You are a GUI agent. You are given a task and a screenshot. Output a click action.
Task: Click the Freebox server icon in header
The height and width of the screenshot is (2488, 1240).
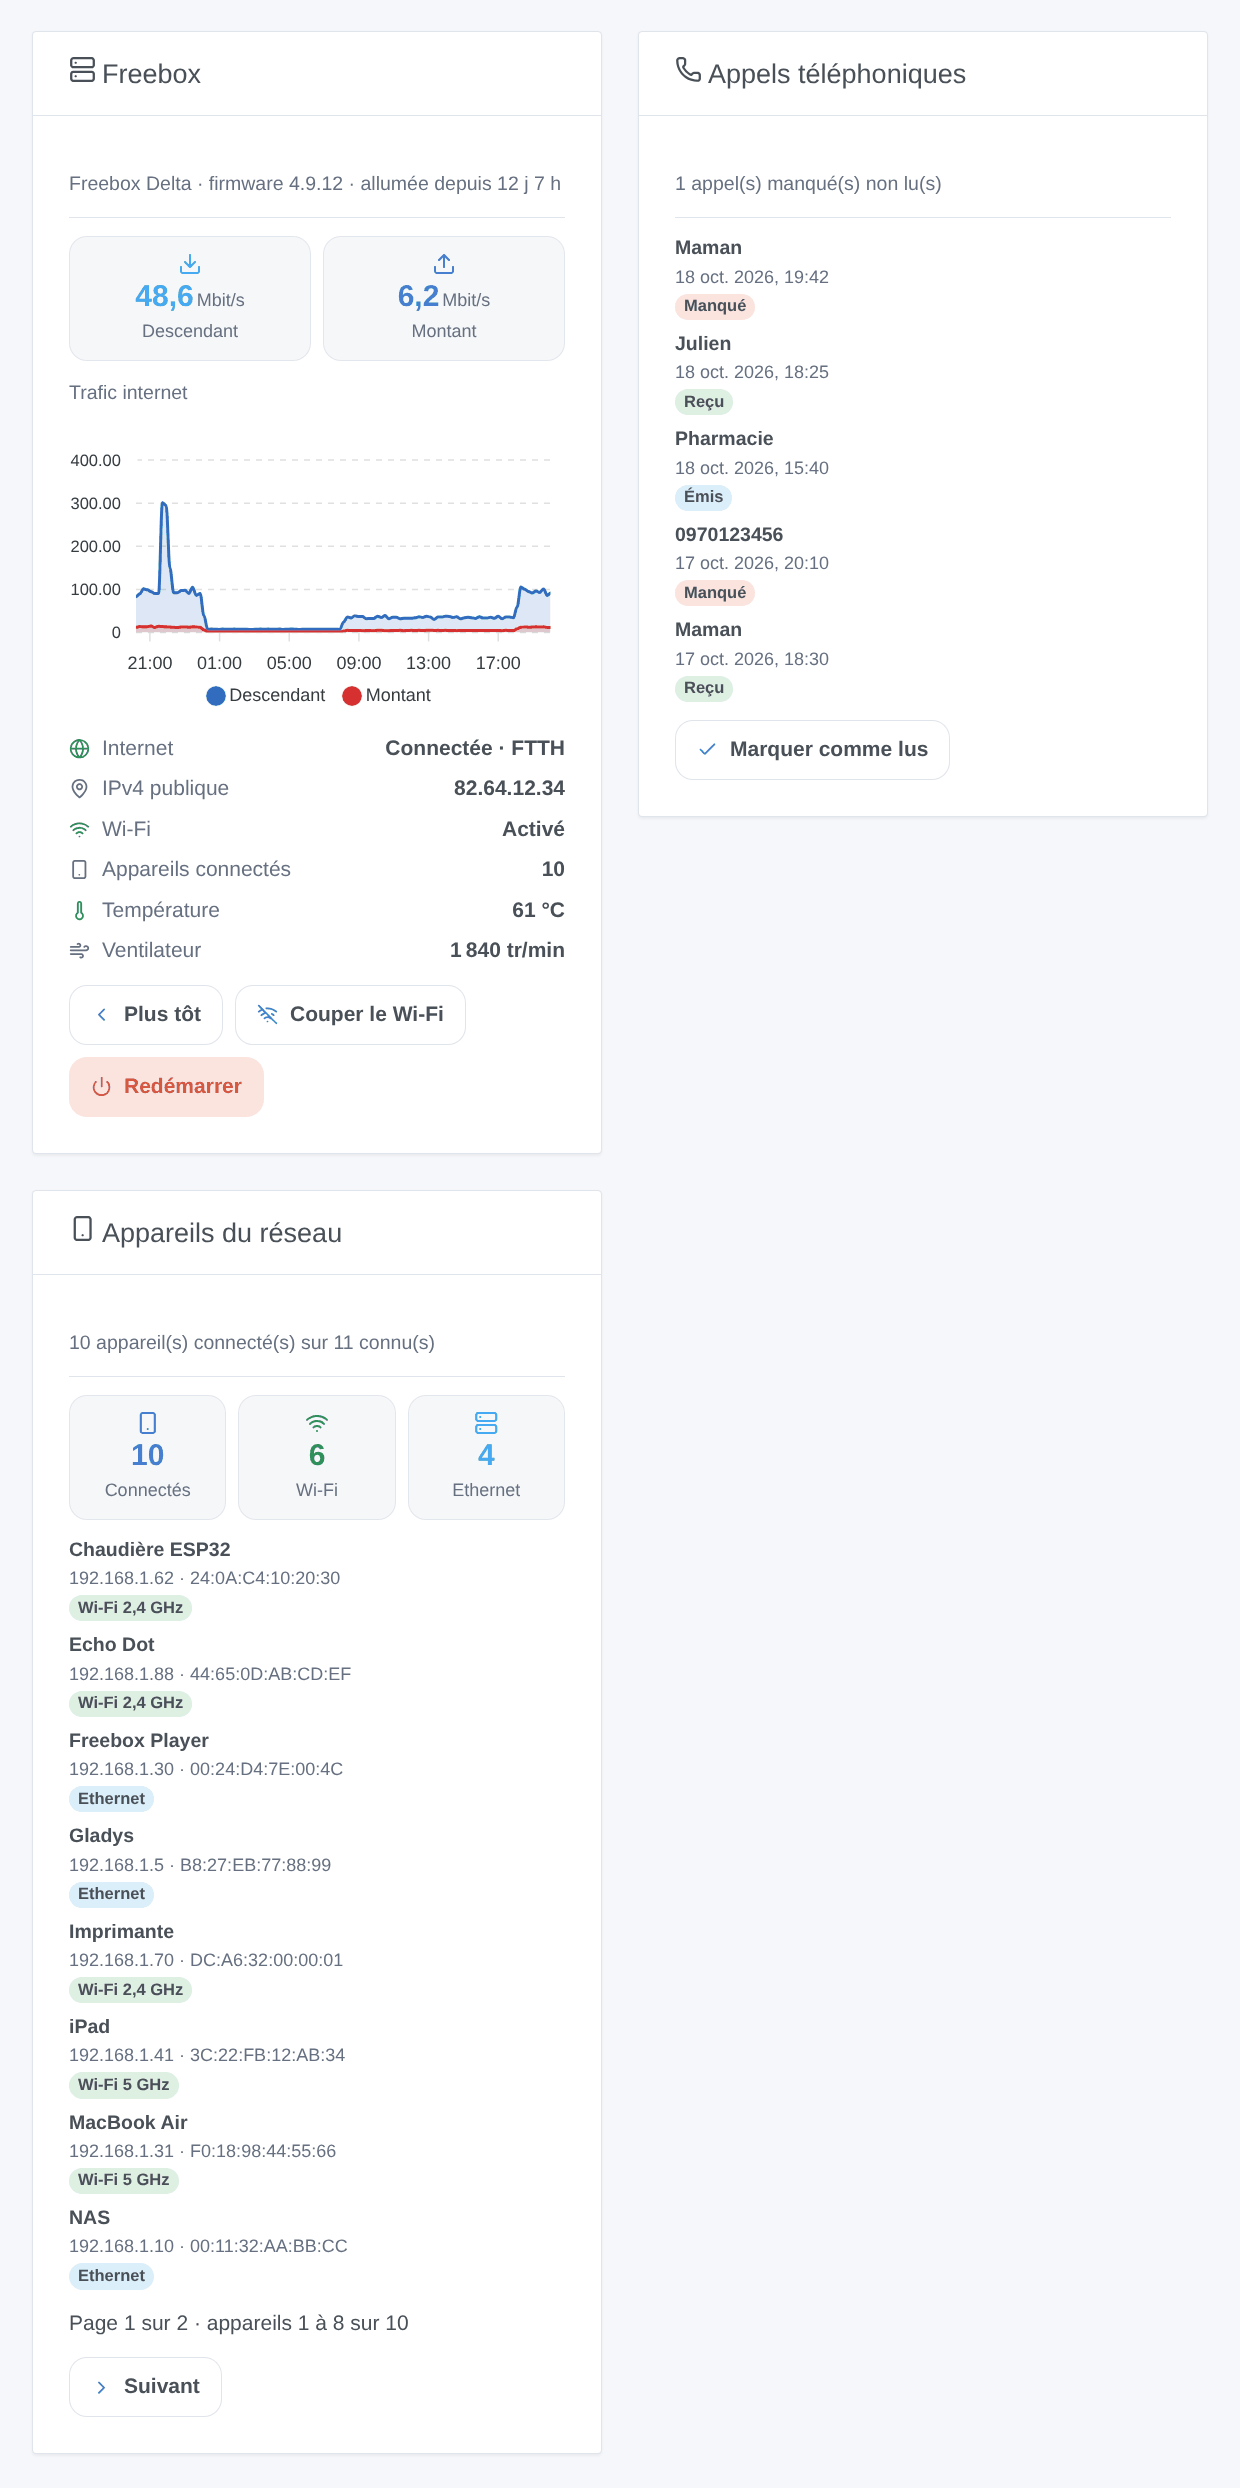point(83,70)
